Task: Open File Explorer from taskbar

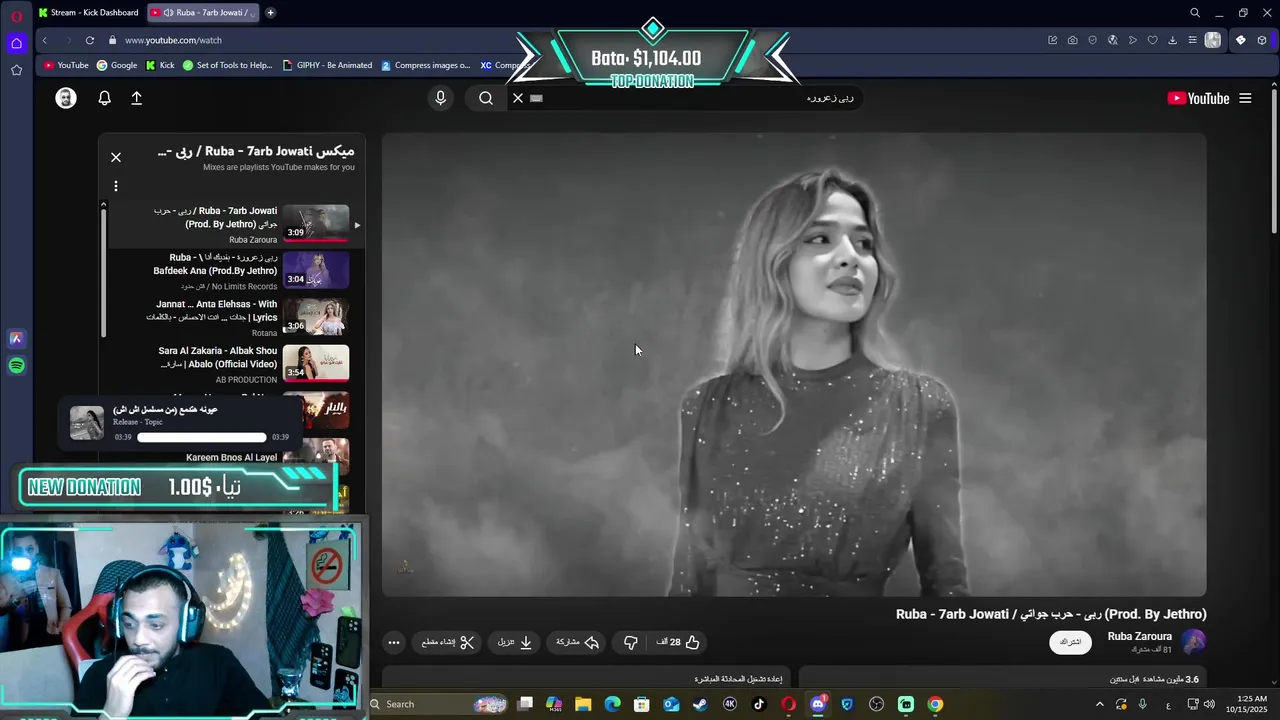Action: [x=583, y=704]
